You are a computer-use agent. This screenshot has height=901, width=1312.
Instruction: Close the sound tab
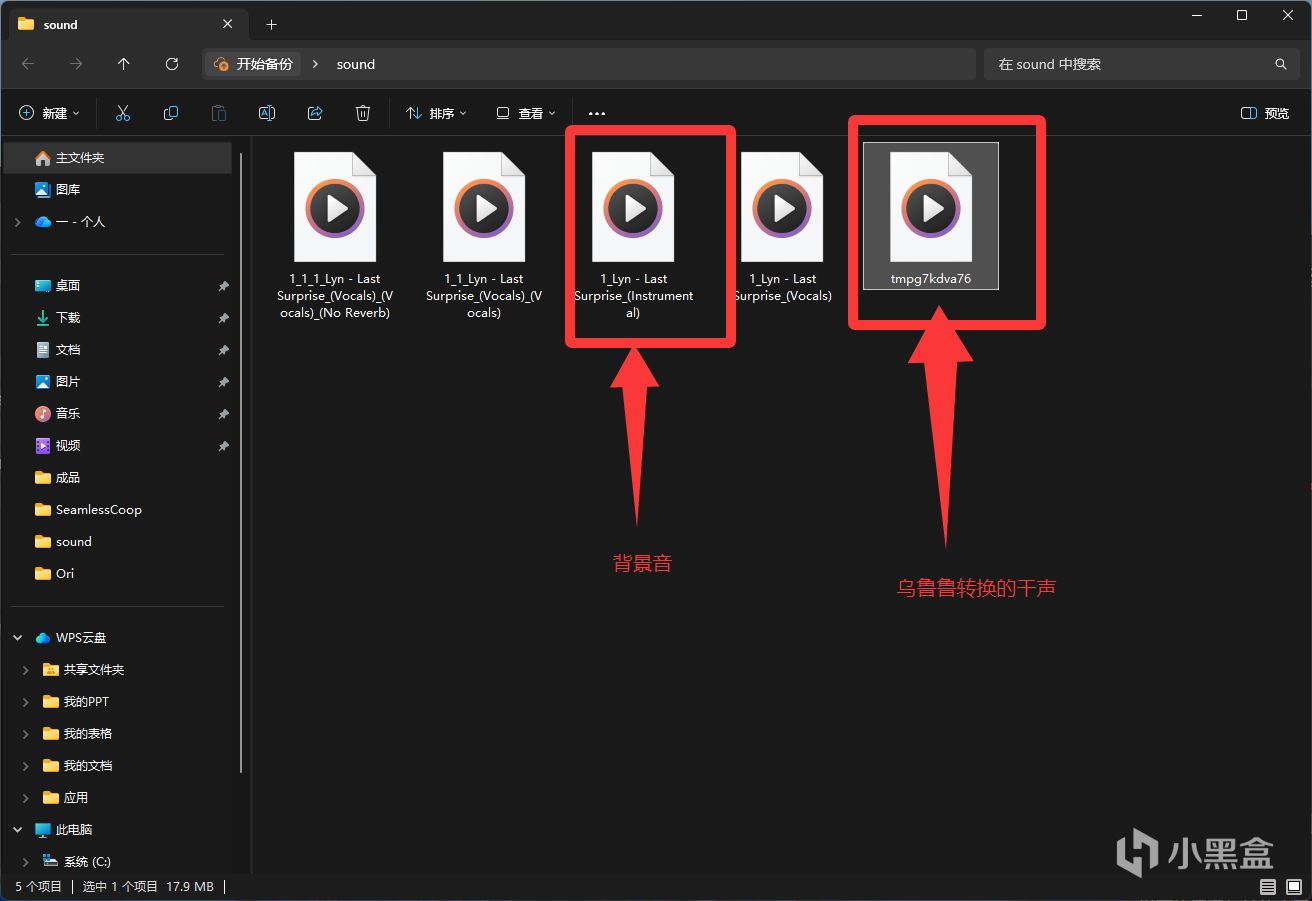click(x=228, y=24)
